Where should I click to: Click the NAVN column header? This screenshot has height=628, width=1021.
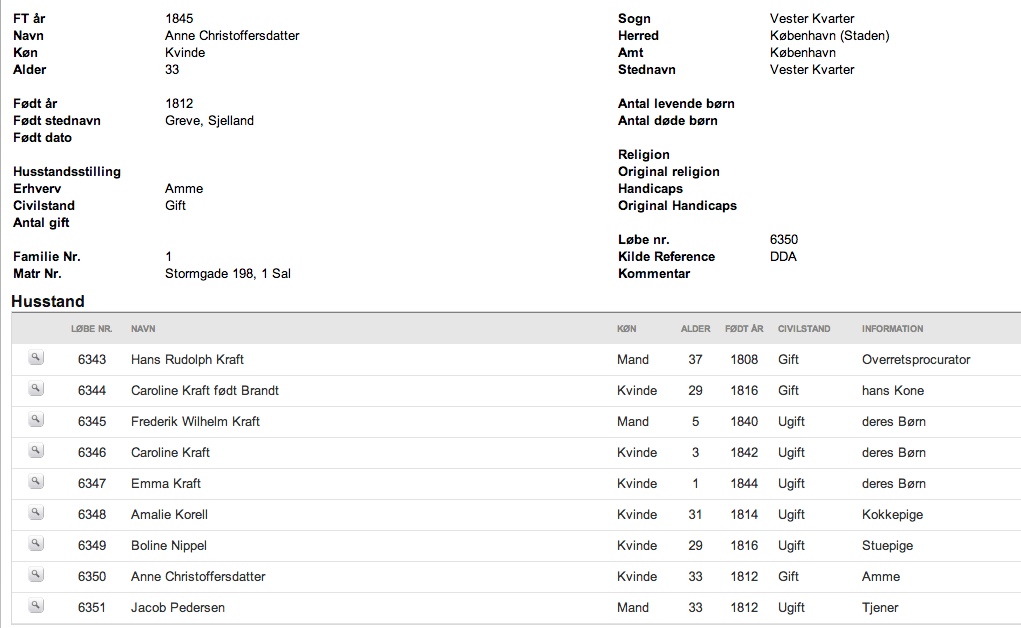143,329
